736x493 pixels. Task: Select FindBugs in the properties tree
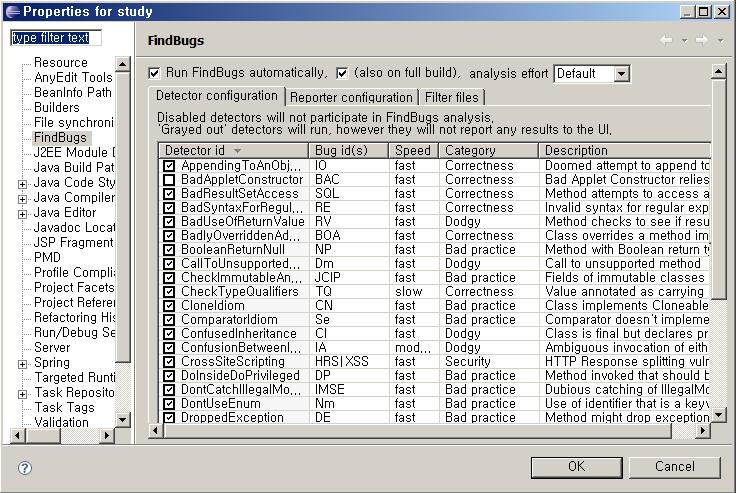(61, 138)
